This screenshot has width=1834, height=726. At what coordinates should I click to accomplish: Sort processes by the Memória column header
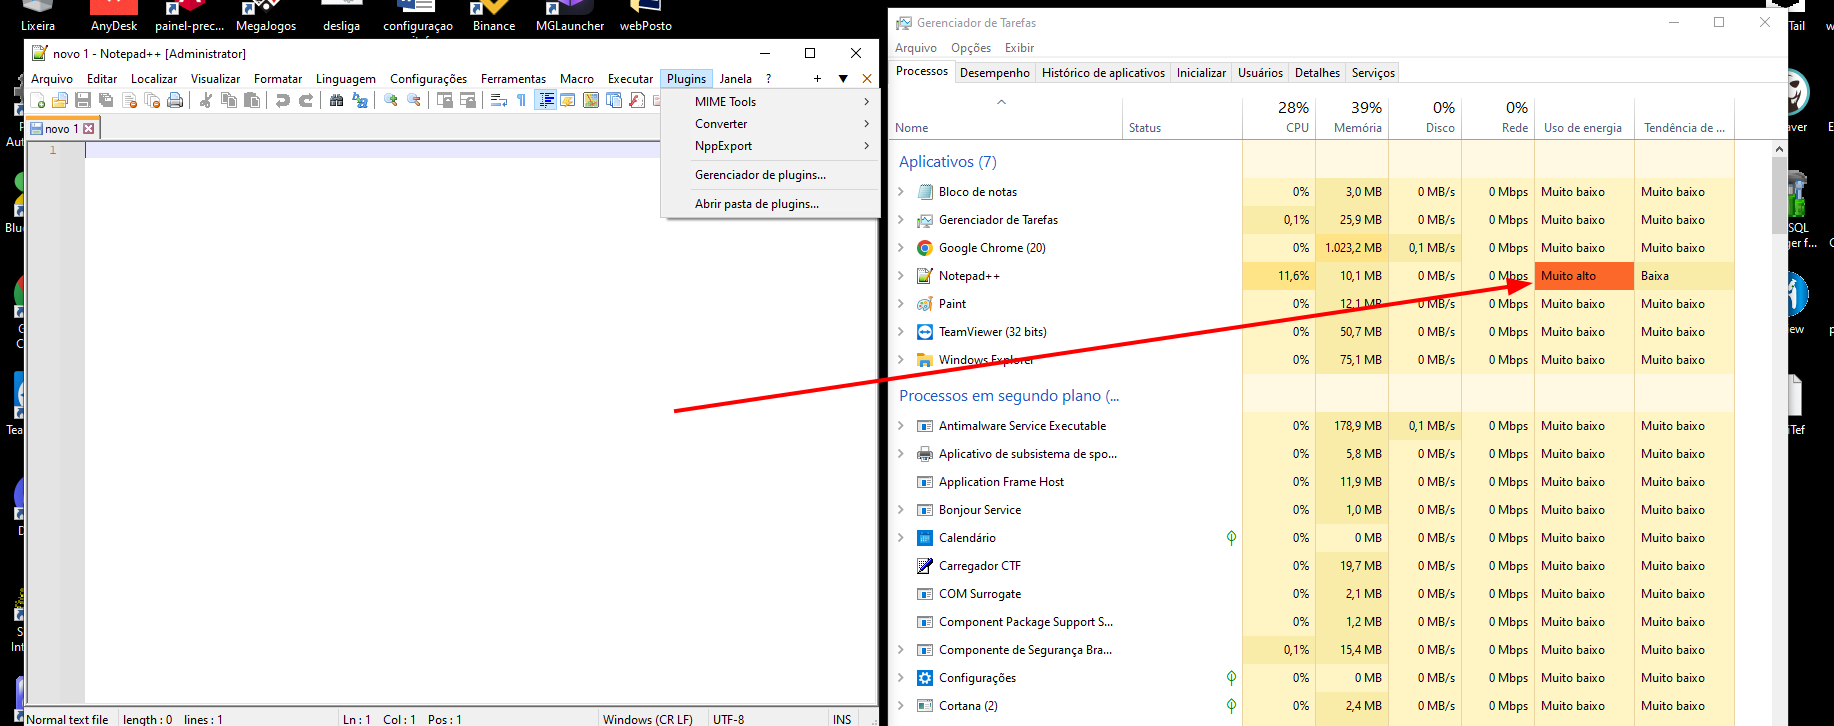1352,117
